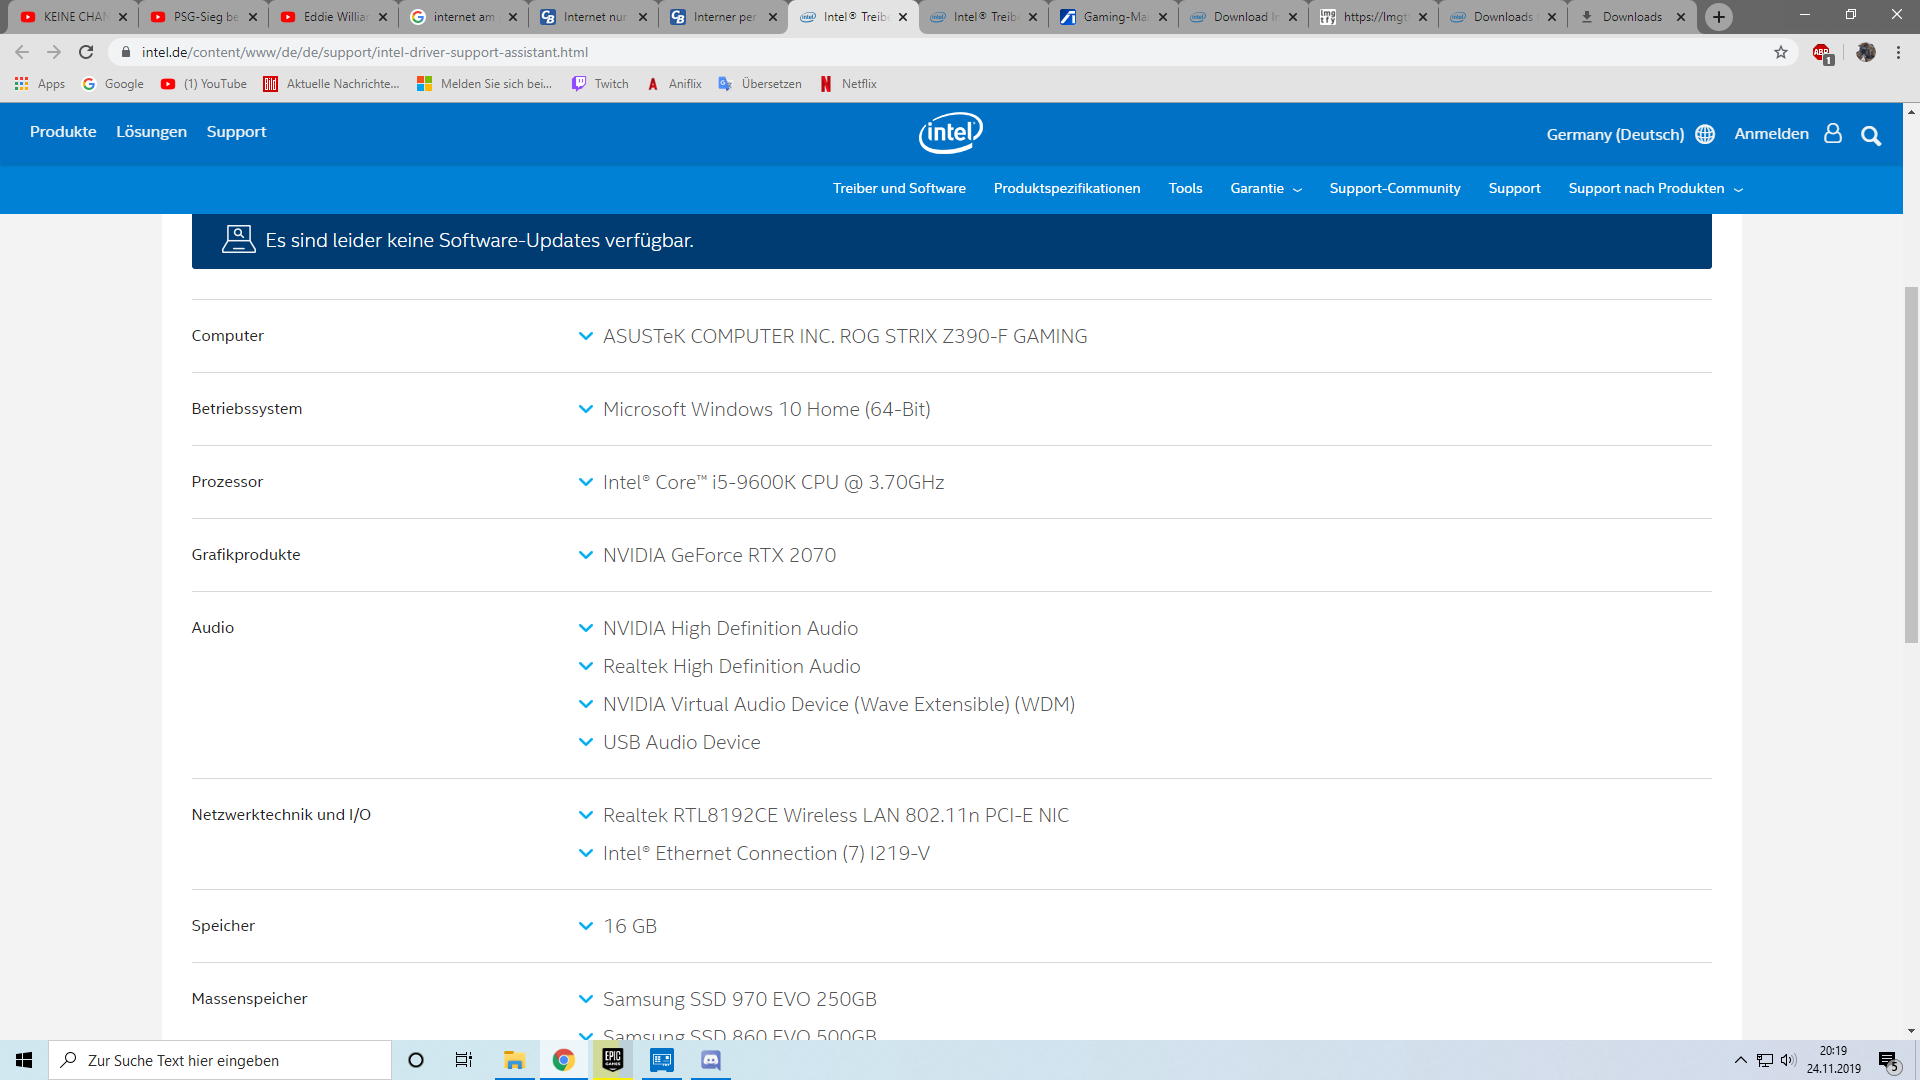Image resolution: width=1920 pixels, height=1080 pixels.
Task: Open the Garantie dropdown menu
Action: coord(1265,189)
